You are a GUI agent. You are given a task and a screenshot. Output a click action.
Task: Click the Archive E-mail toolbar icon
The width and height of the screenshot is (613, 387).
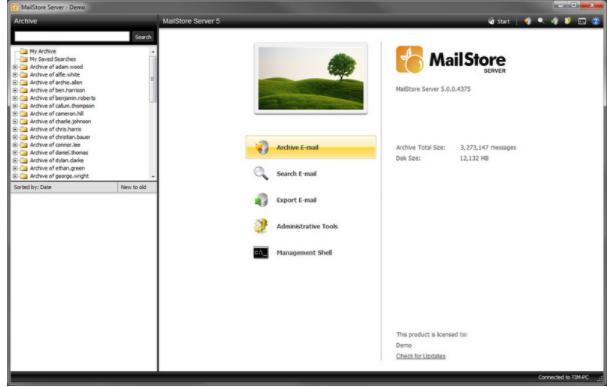(528, 21)
